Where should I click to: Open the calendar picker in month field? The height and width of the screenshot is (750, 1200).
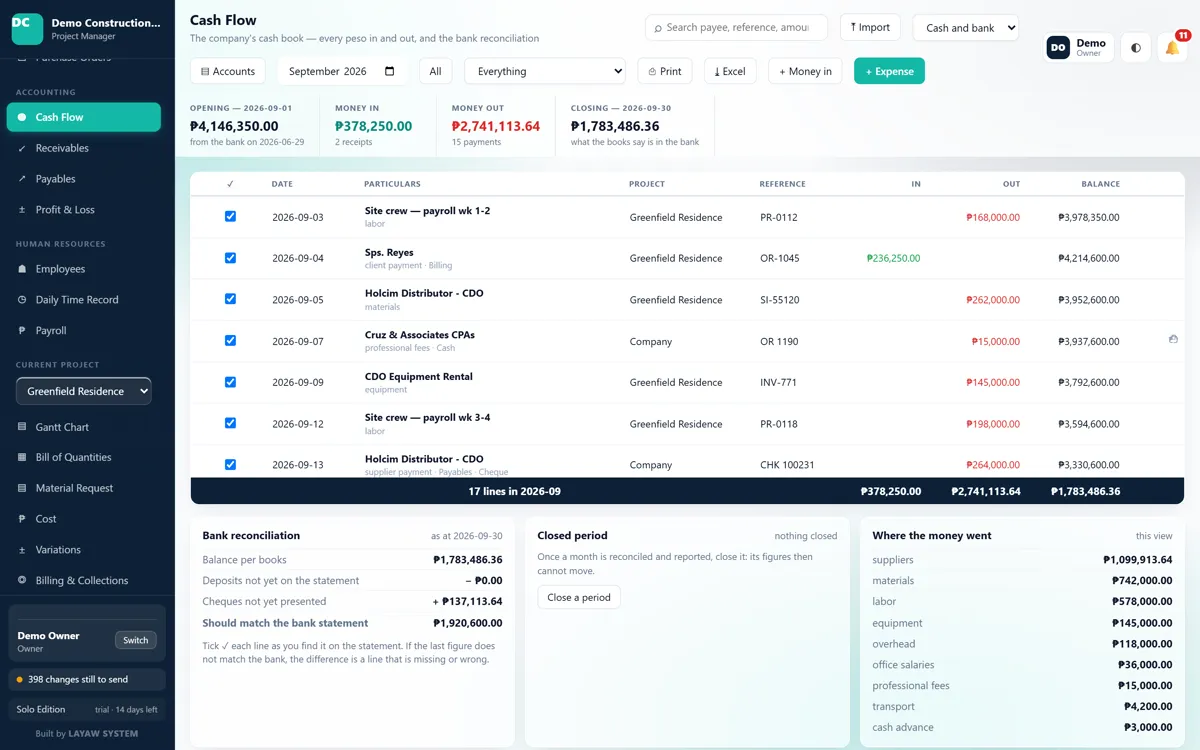pos(390,71)
